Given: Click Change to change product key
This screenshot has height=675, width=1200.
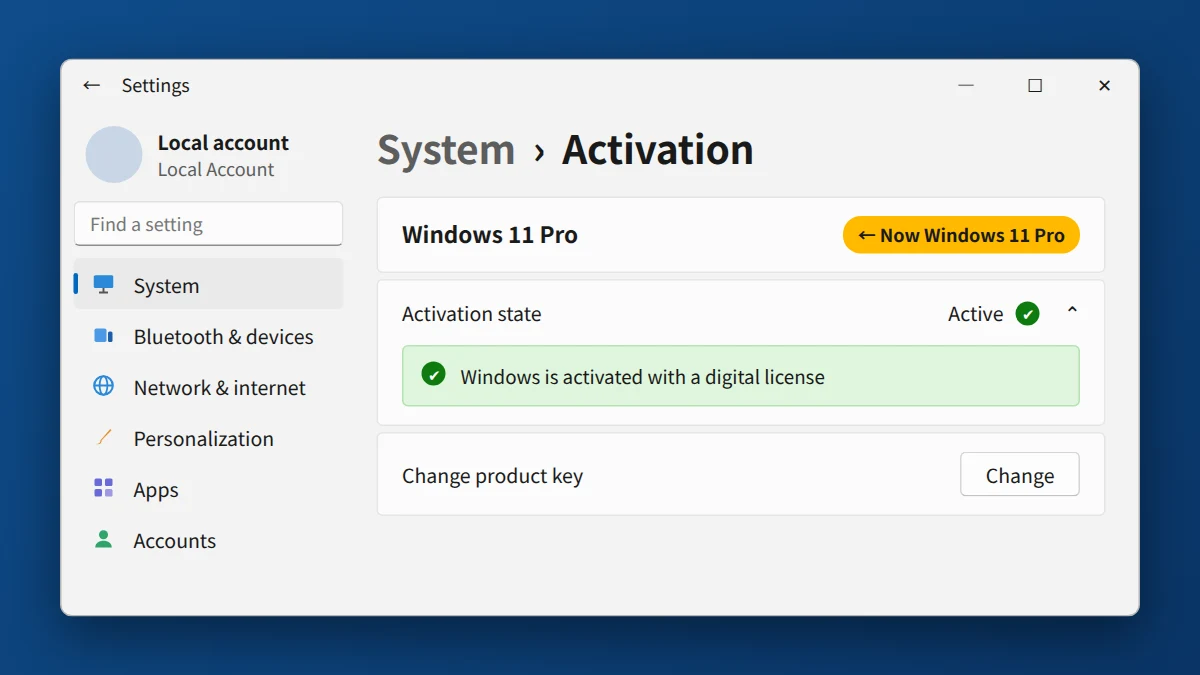Looking at the screenshot, I should [x=1020, y=475].
